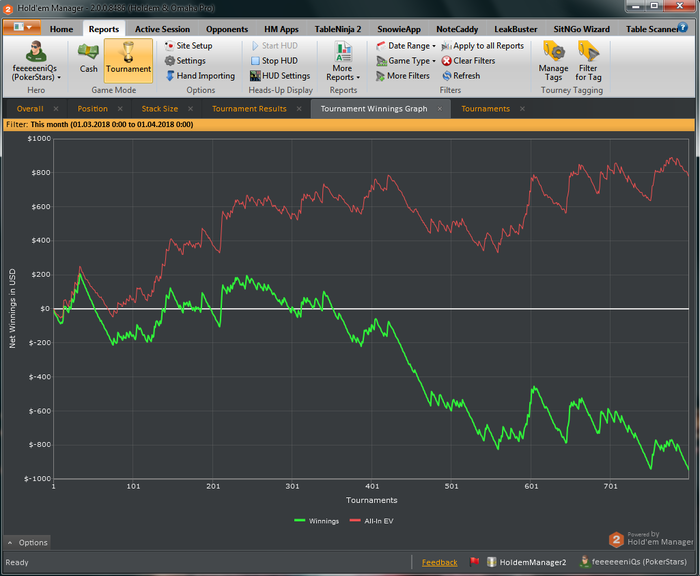The width and height of the screenshot is (700, 576).
Task: Switch to the Tournaments report tab
Action: [485, 109]
